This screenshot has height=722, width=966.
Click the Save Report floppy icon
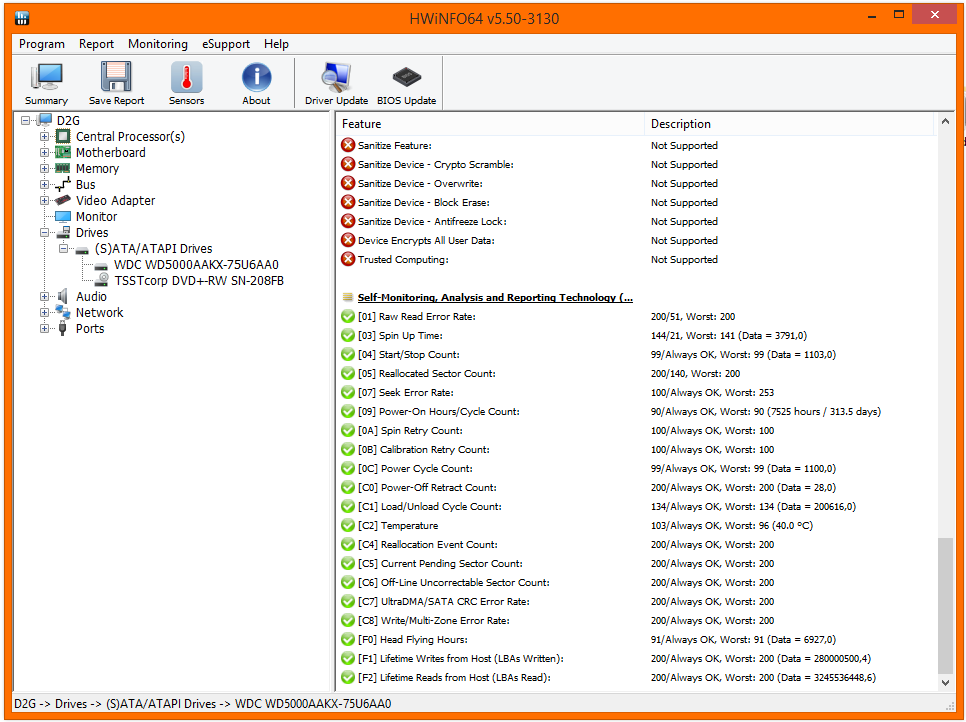[x=116, y=78]
